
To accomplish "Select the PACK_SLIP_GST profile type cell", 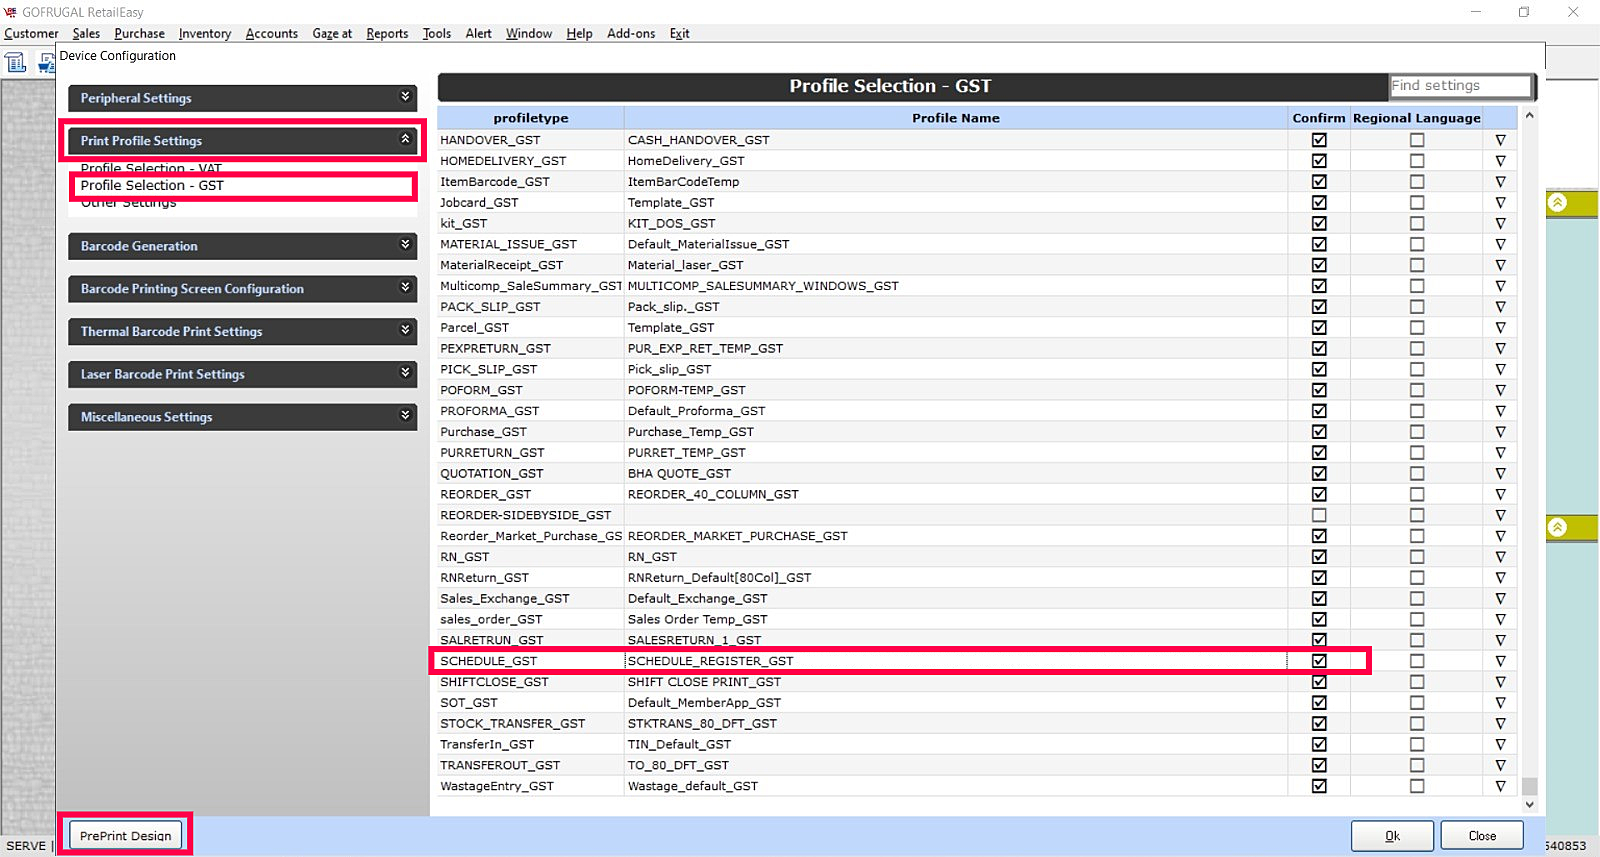I will [531, 307].
